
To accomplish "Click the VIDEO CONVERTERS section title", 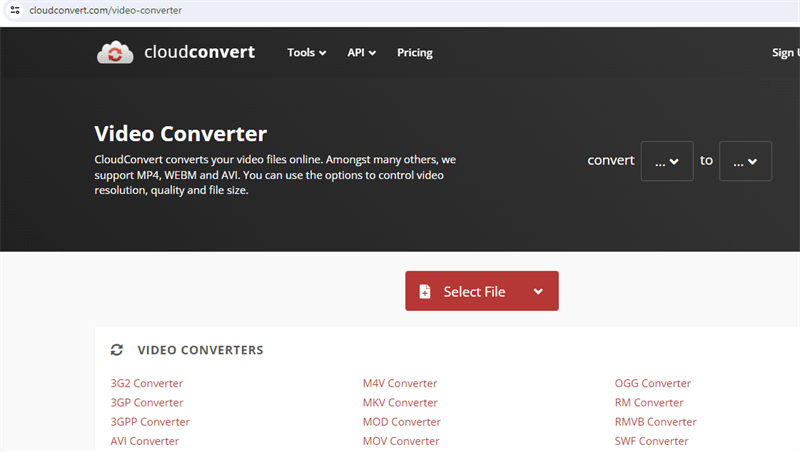I will [x=201, y=350].
